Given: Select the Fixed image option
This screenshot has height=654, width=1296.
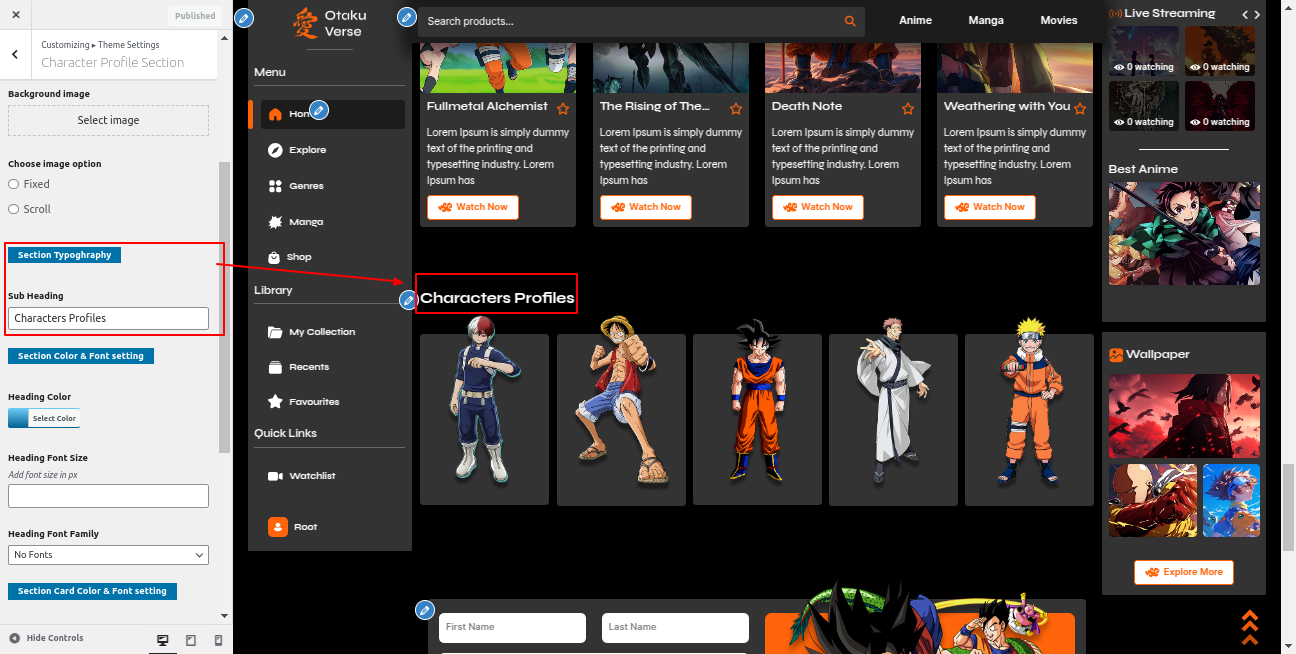Looking at the screenshot, I should tap(14, 184).
